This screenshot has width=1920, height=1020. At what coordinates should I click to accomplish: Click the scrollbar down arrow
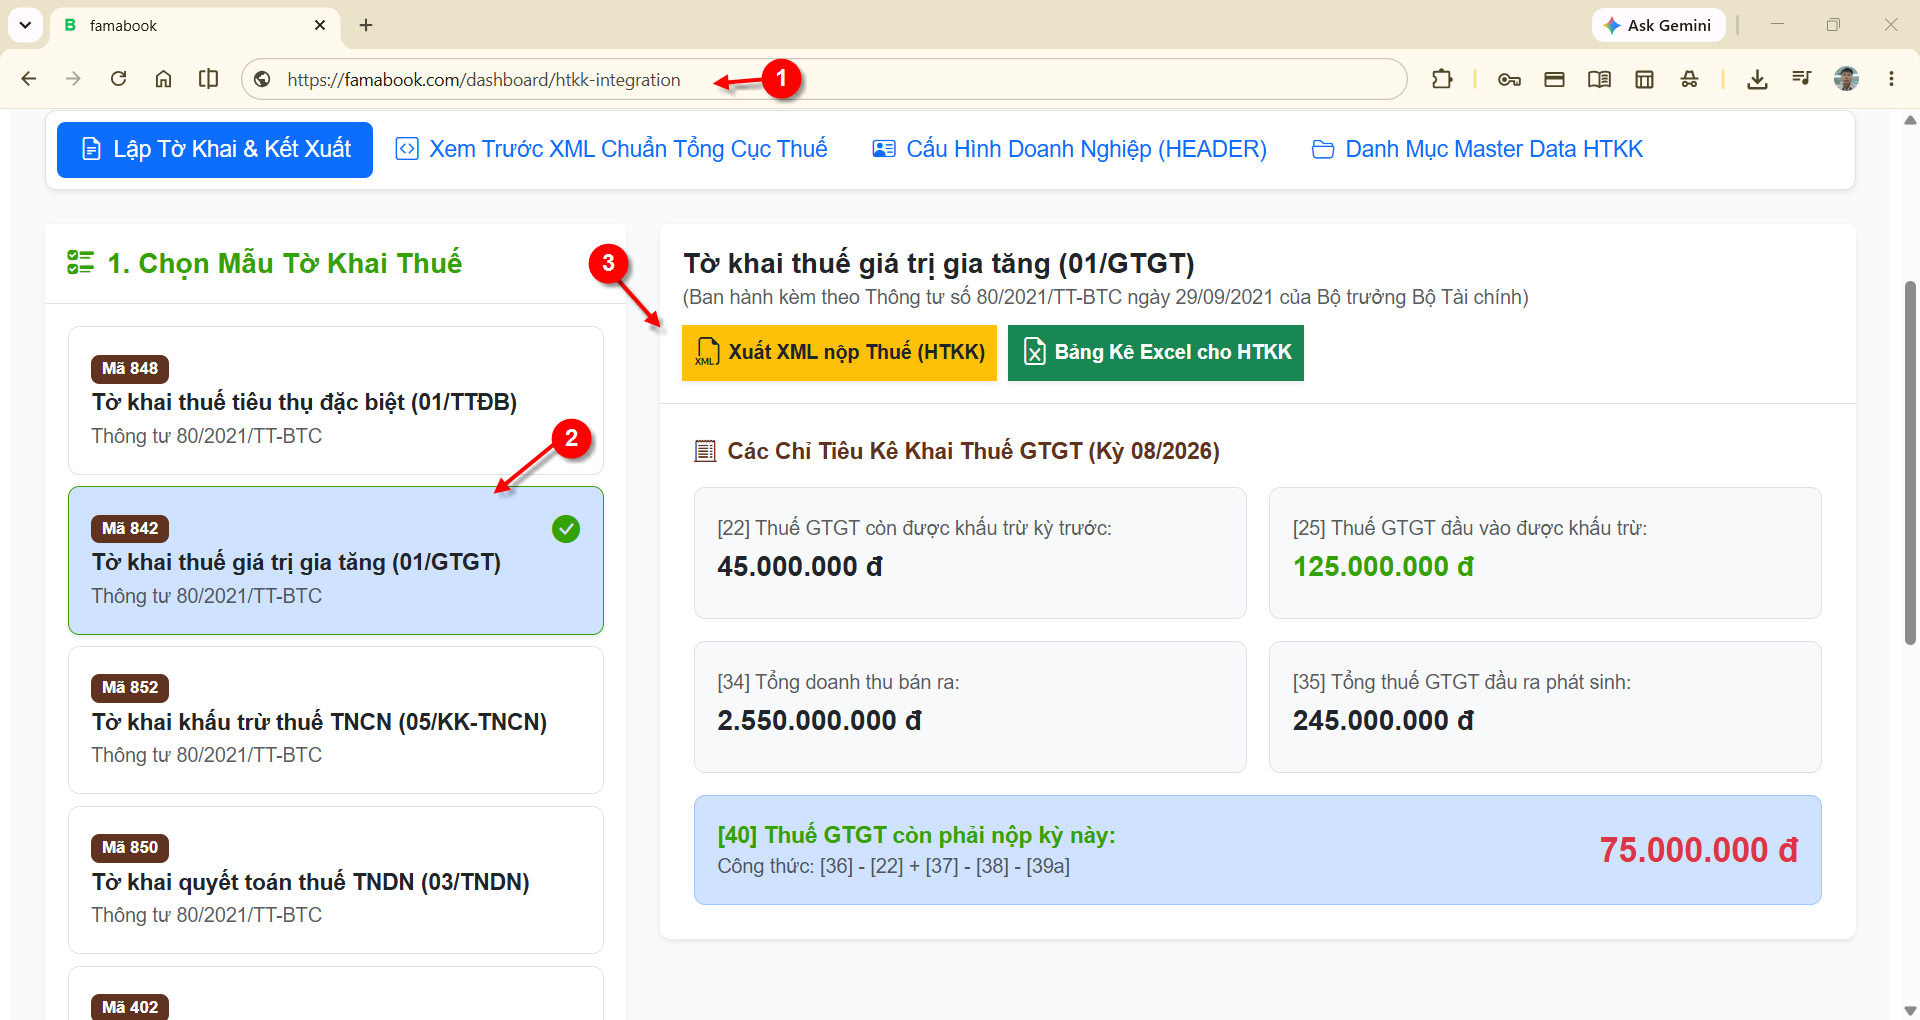point(1910,1010)
